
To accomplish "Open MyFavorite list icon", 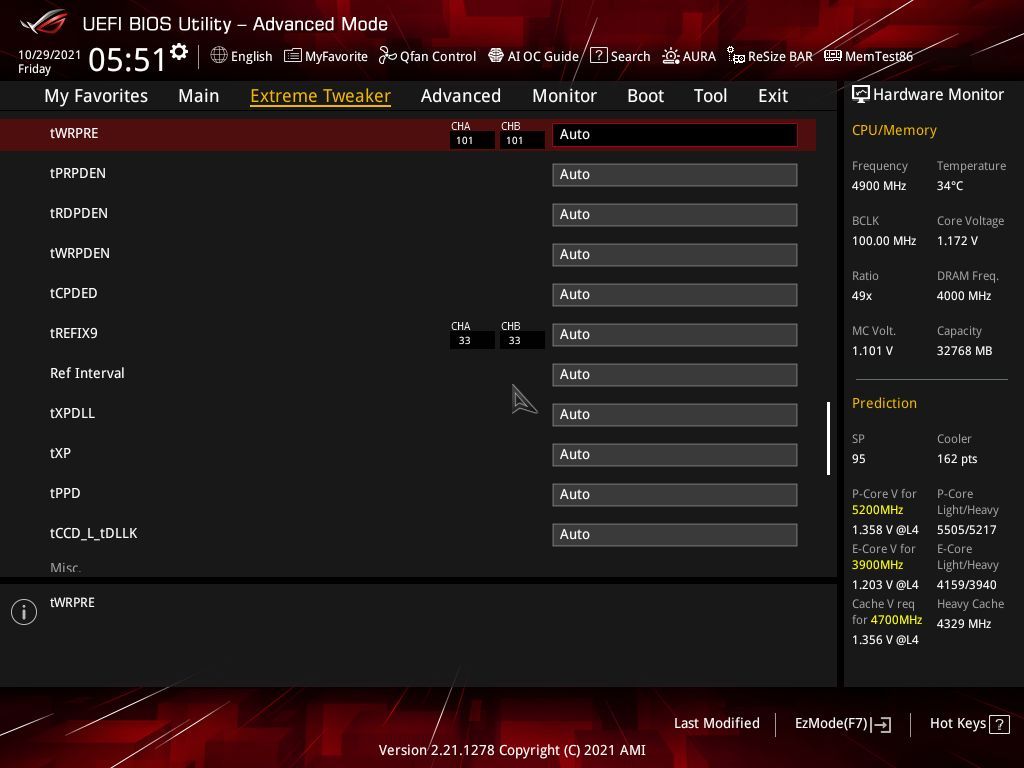I will coord(293,56).
